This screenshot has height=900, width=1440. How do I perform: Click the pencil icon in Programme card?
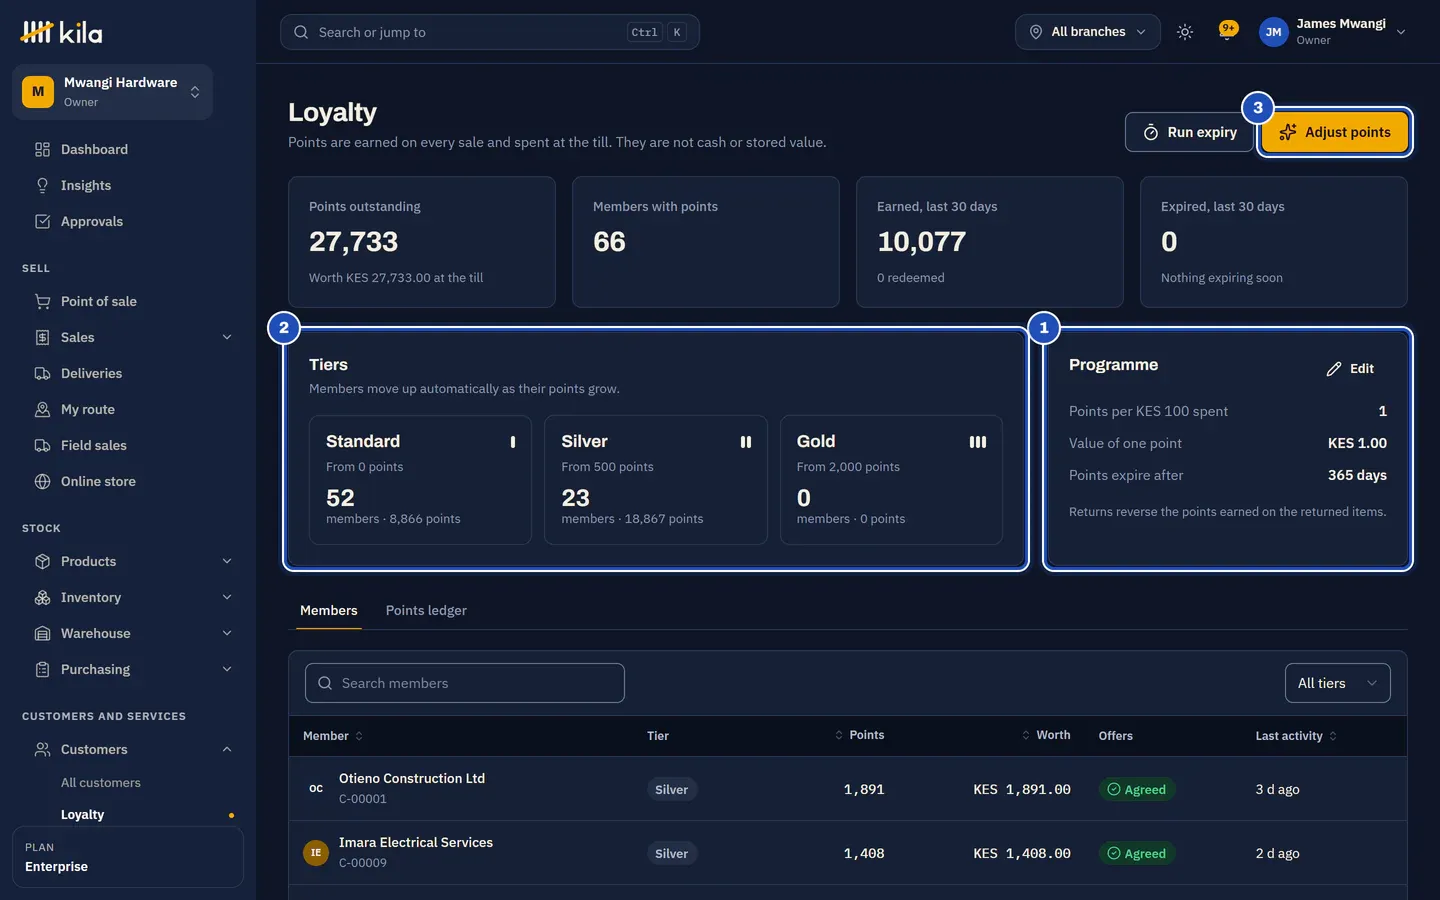click(x=1334, y=369)
